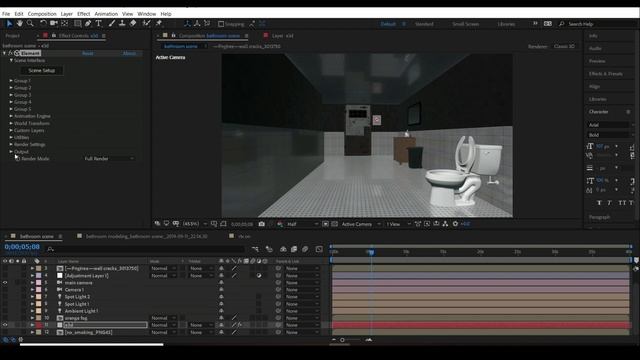This screenshot has height=360, width=640.
Task: Select the Brush tool
Action: pyautogui.click(x=111, y=24)
